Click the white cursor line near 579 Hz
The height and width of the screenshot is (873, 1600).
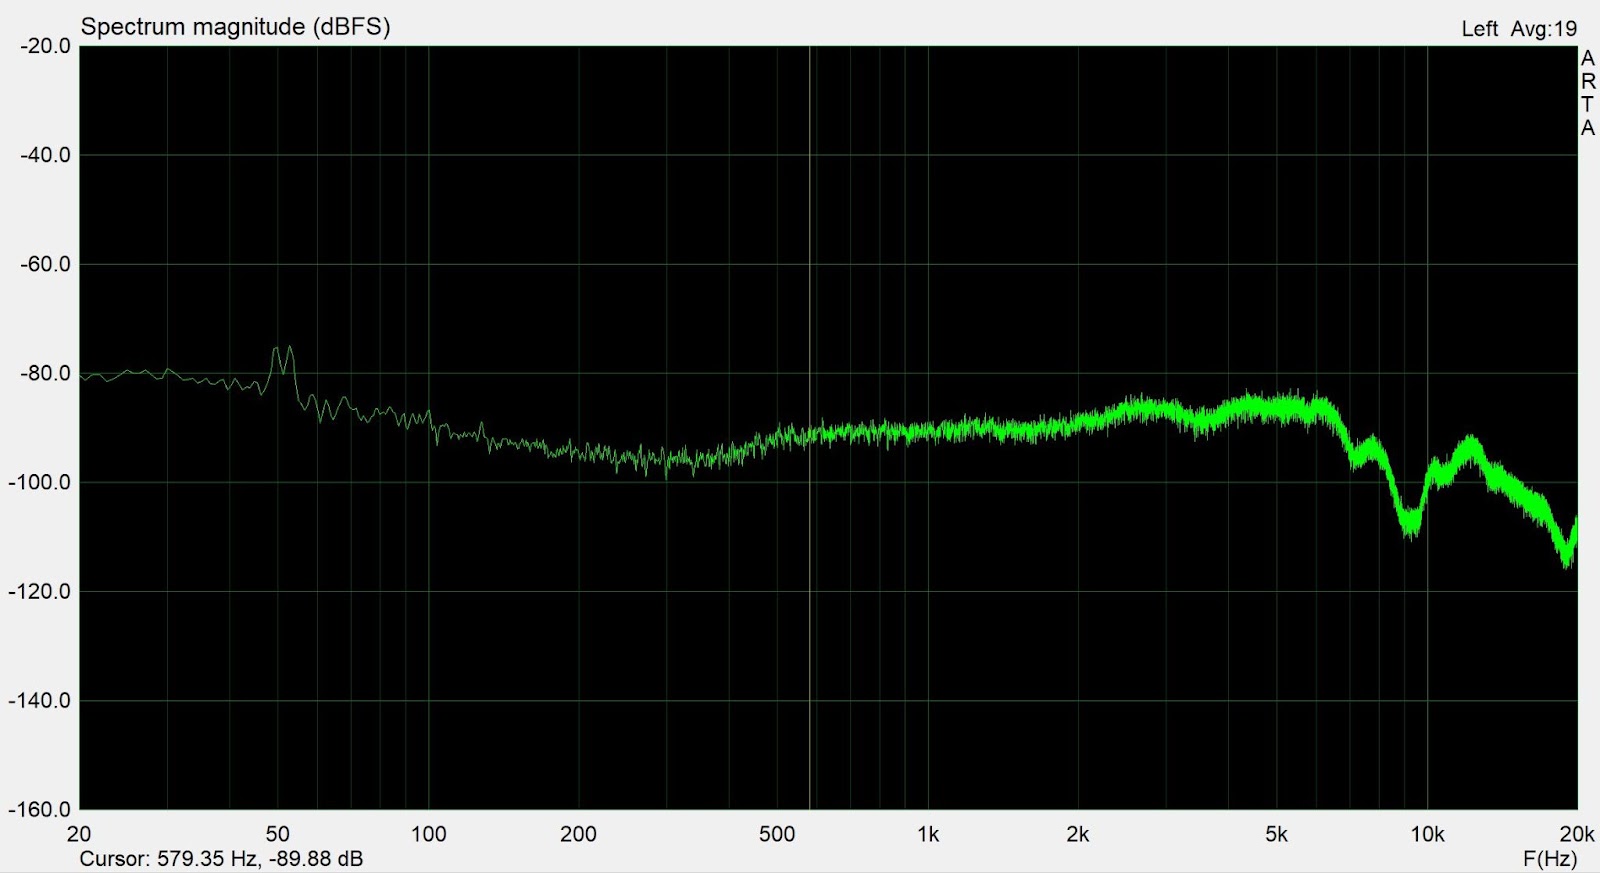pyautogui.click(x=809, y=427)
